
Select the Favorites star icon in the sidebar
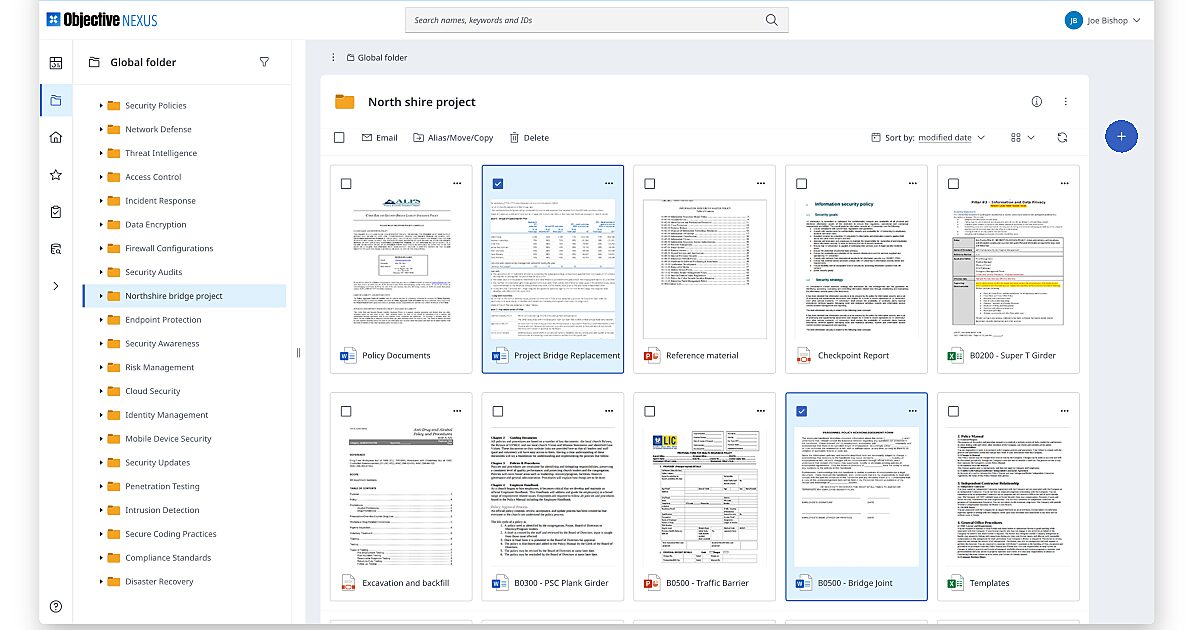[x=56, y=174]
